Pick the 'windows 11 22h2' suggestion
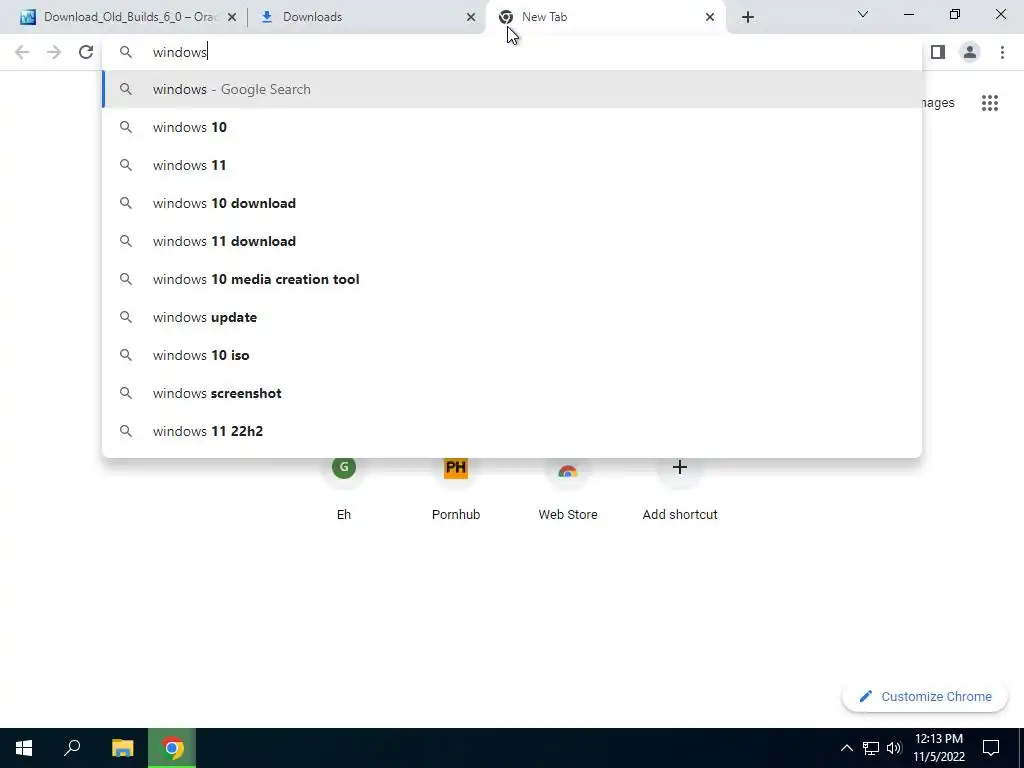 click(512, 431)
